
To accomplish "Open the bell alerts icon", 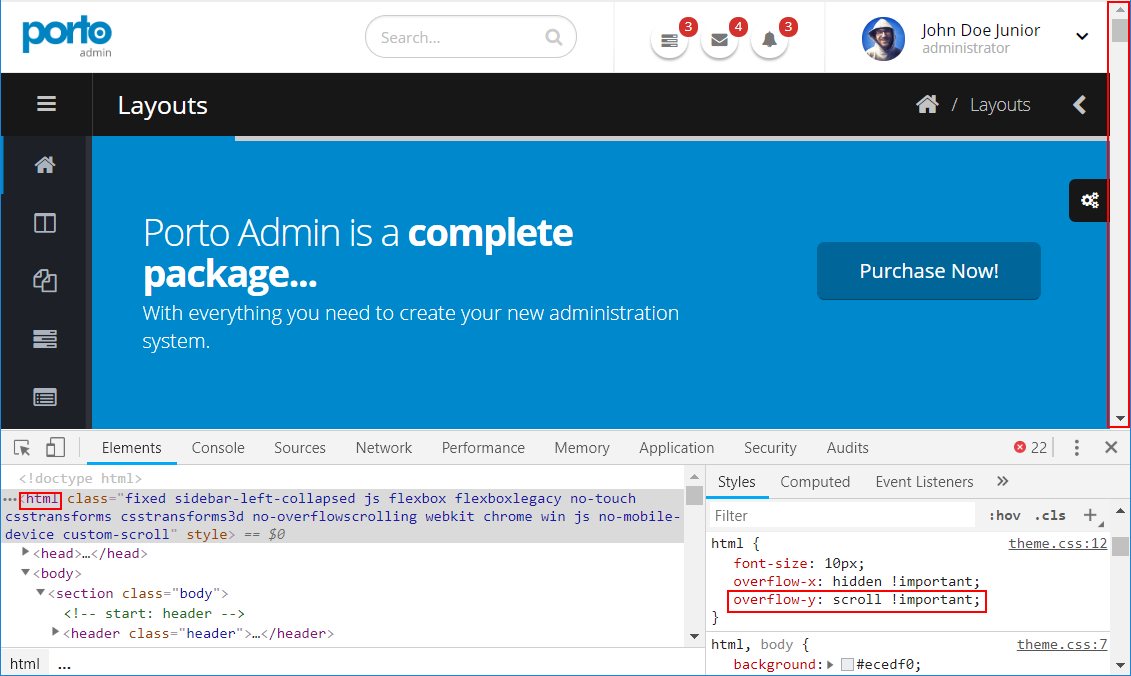I will [770, 40].
